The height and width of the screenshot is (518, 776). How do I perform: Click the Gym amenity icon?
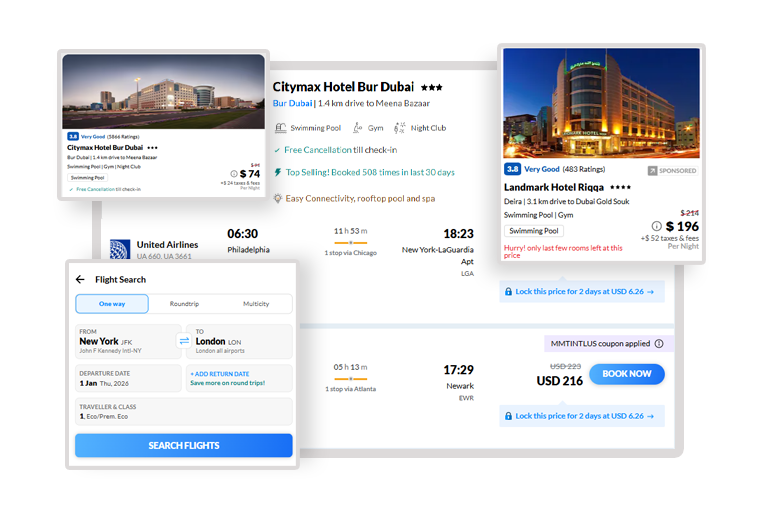coord(357,128)
